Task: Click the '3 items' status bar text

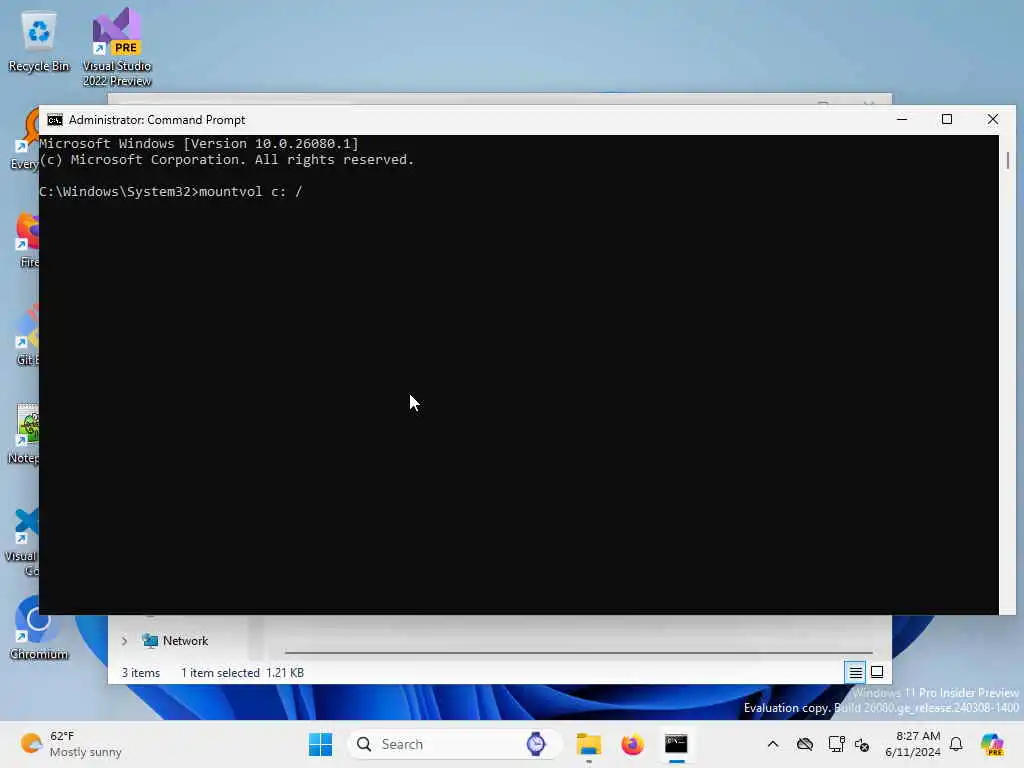Action: click(x=140, y=673)
